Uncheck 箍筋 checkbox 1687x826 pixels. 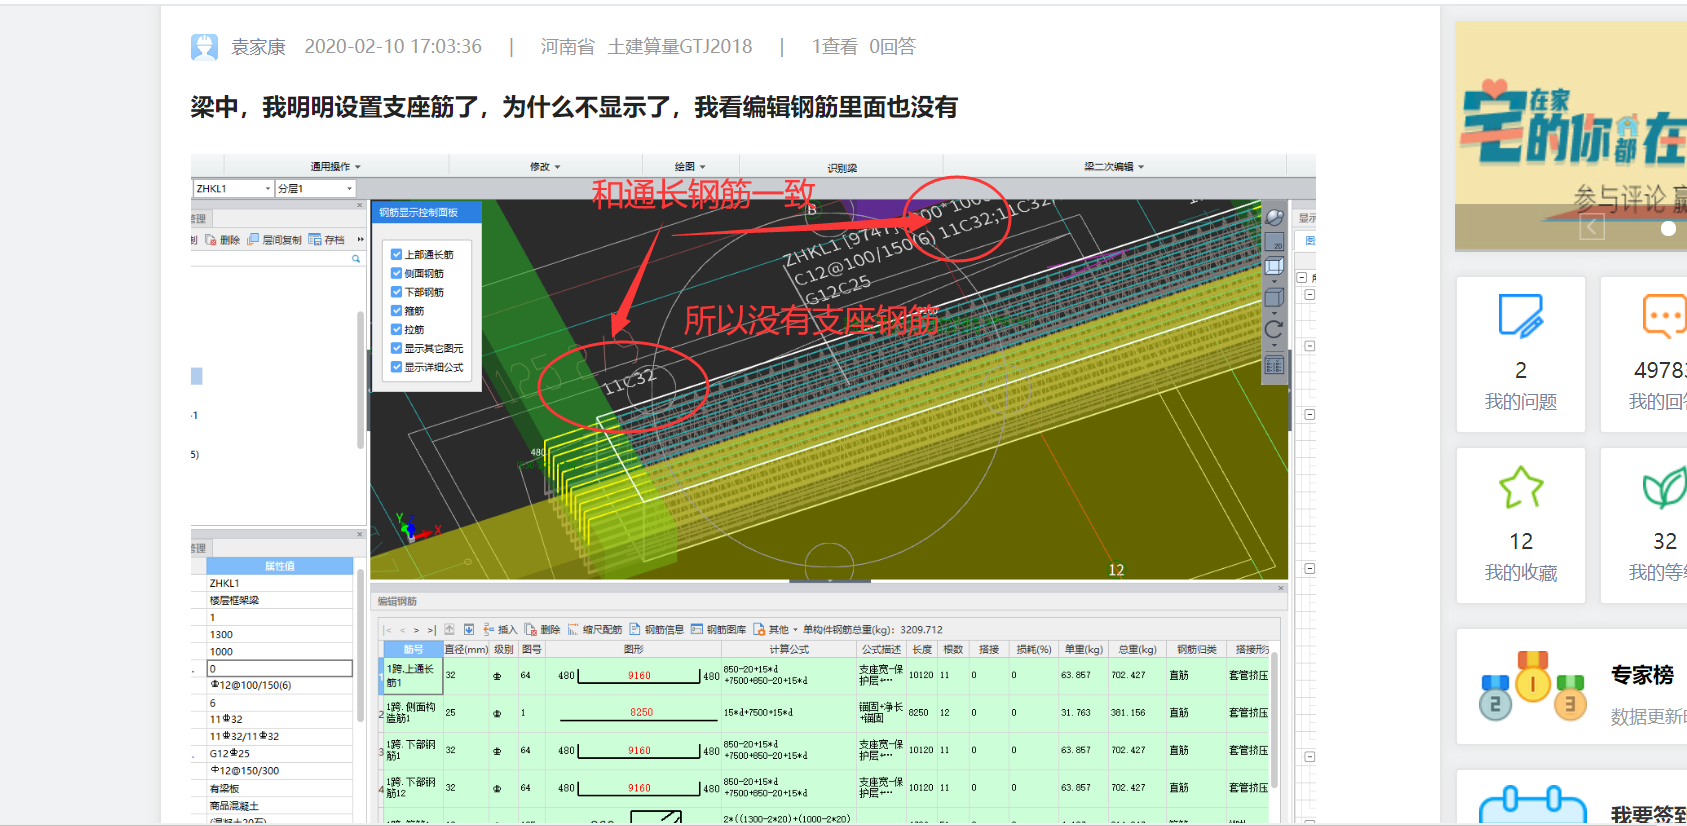pyautogui.click(x=397, y=311)
